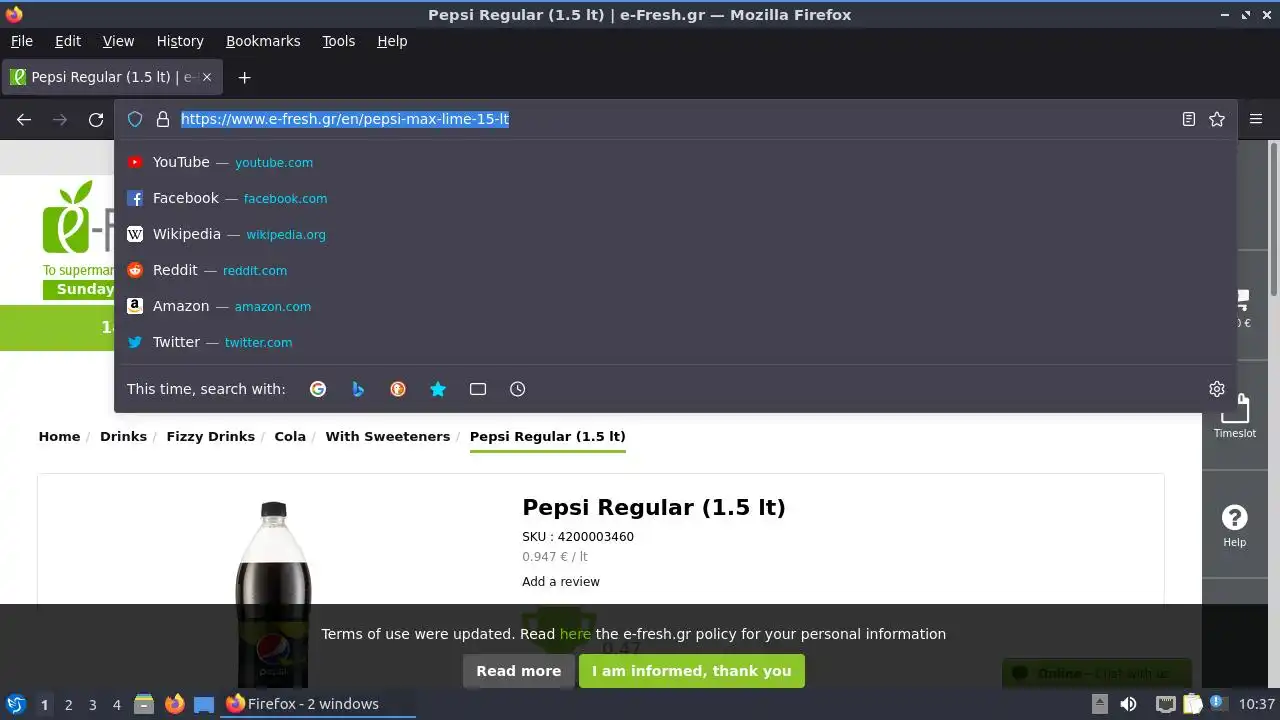Open the Help question-mark sidebar icon
This screenshot has width=1280, height=720.
click(1235, 525)
